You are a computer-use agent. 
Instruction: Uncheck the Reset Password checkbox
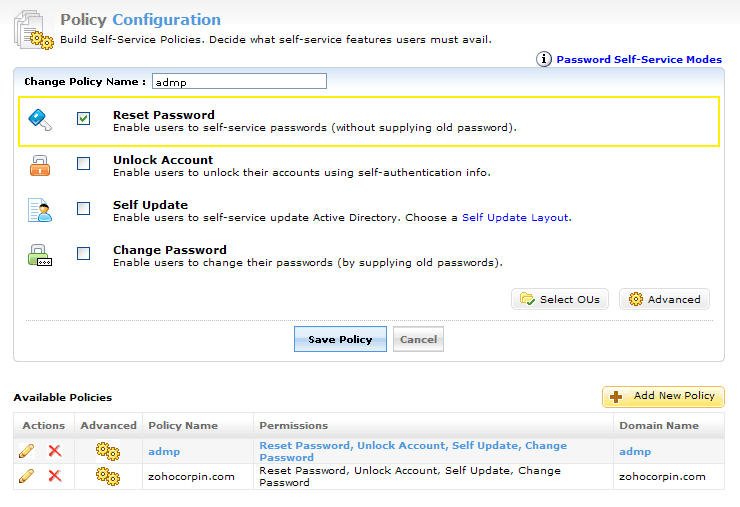click(84, 119)
